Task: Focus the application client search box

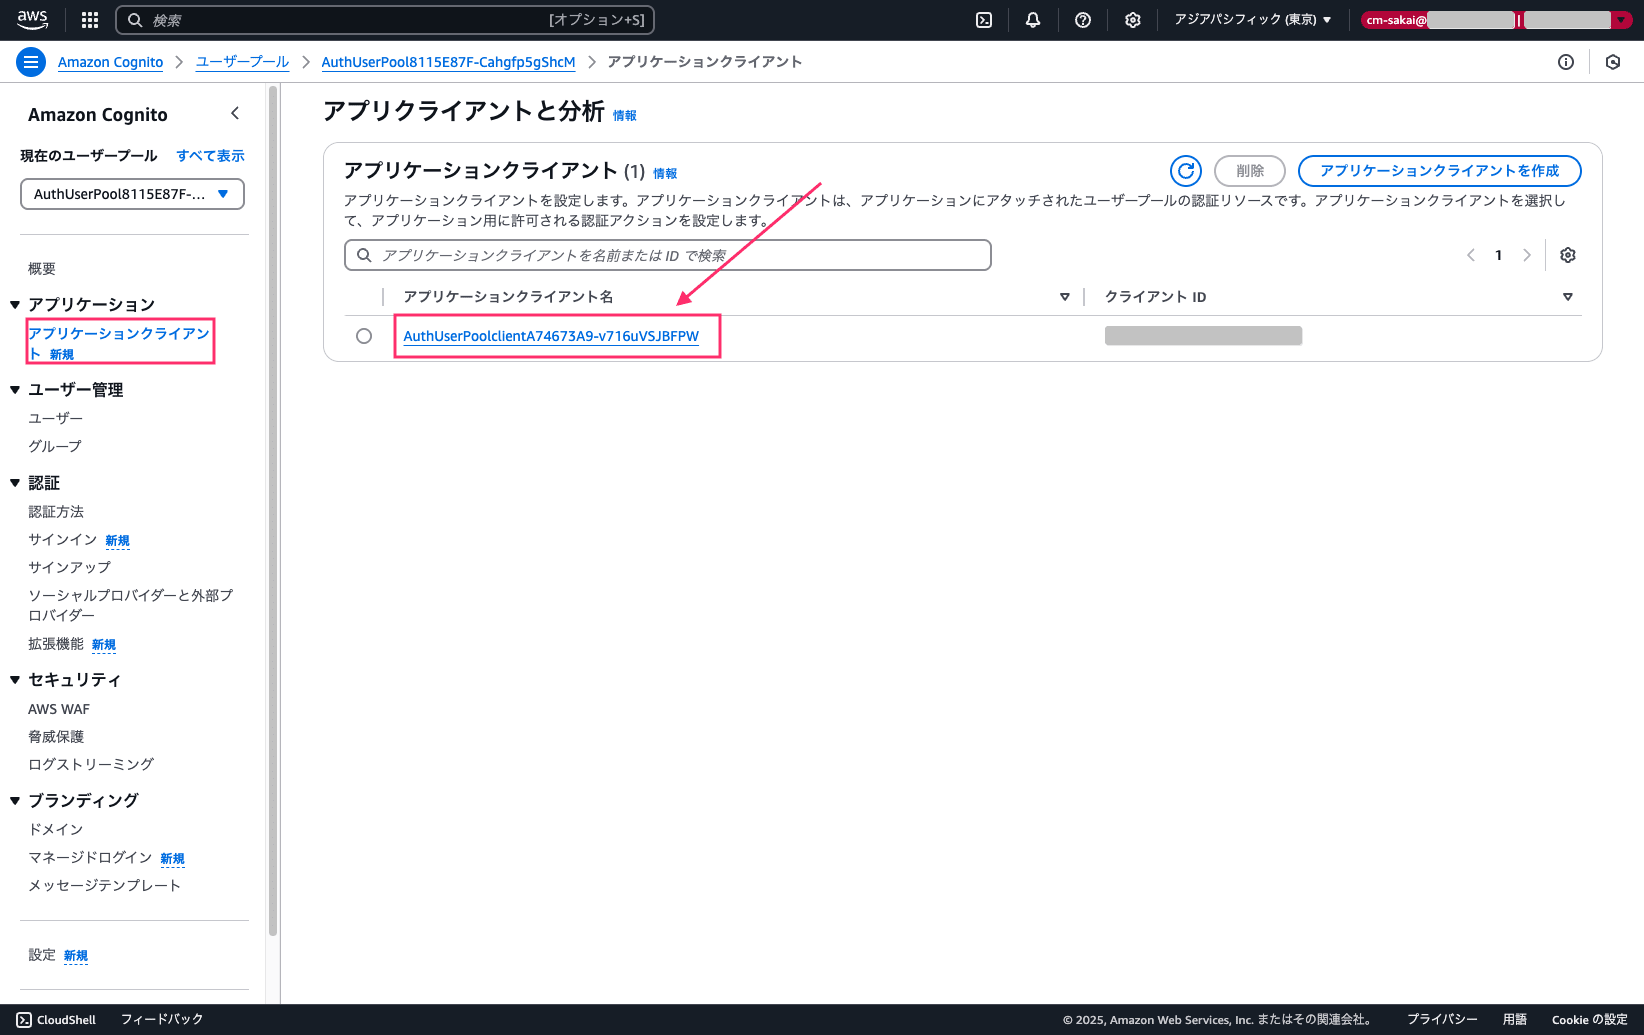Action: (668, 255)
